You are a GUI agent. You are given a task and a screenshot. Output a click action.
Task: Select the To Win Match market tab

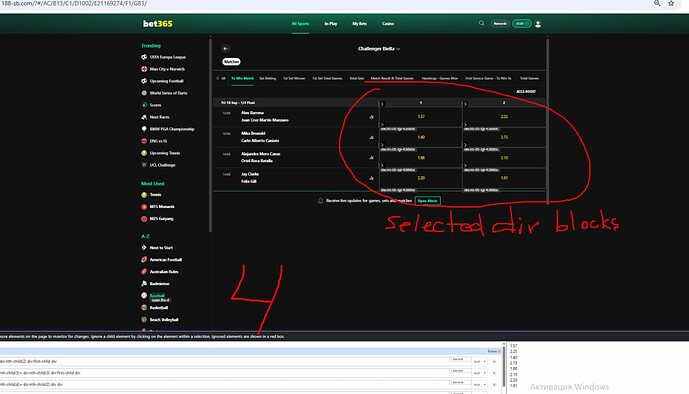coord(243,78)
